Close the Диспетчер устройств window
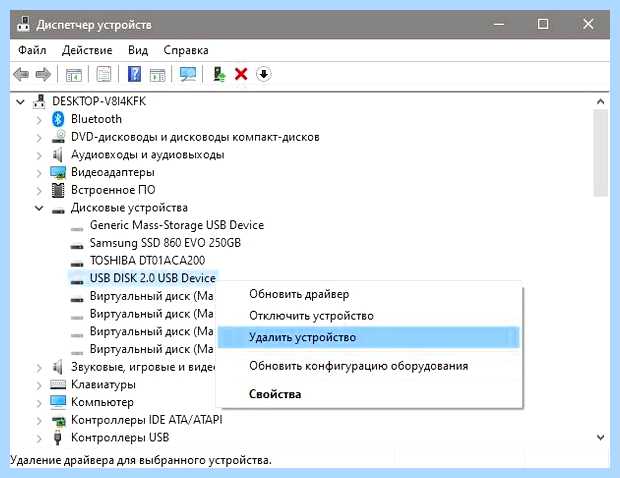This screenshot has height=478, width=620. (588, 24)
